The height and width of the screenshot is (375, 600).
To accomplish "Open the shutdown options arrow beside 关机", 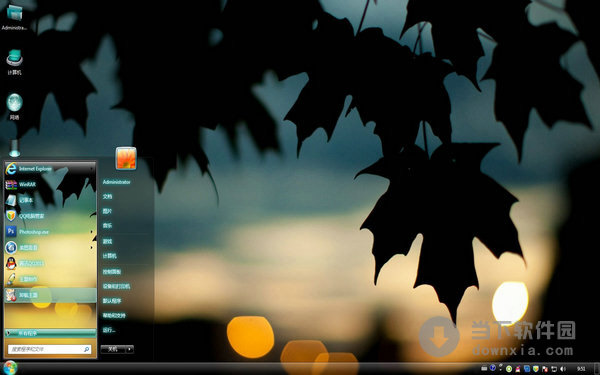I will 130,349.
